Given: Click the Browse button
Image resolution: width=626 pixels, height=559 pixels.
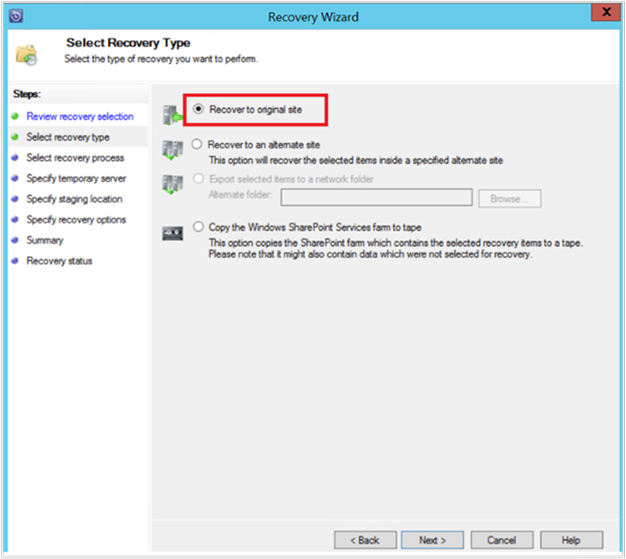Looking at the screenshot, I should click(x=510, y=198).
